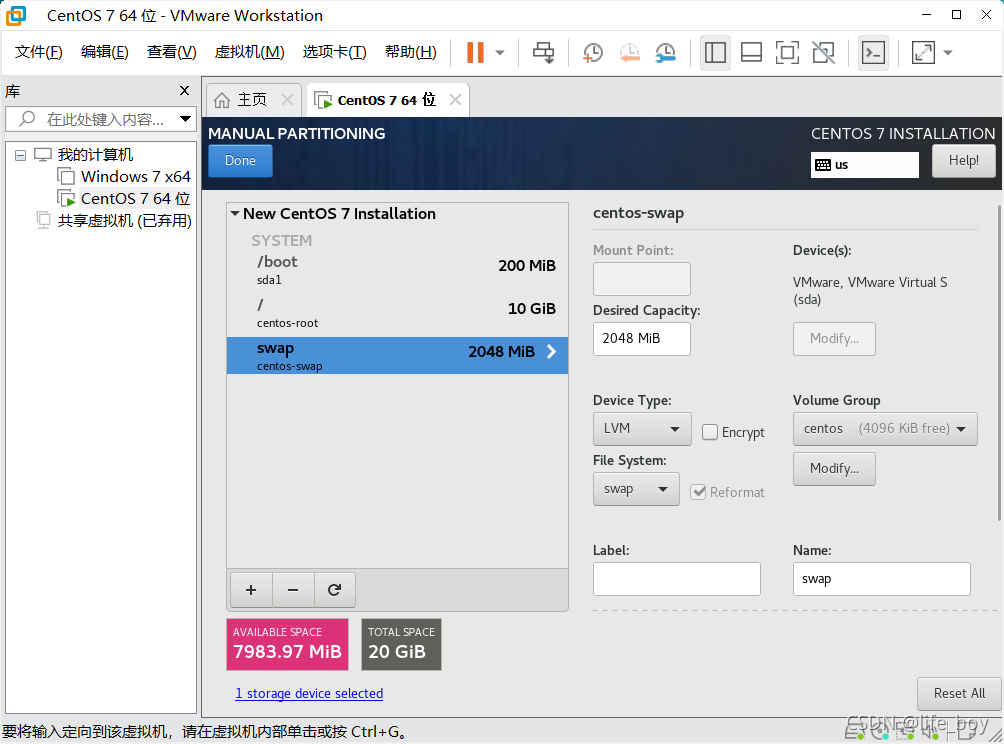Toggle the Reformat checkbox
Screen dimensions: 1004x744
[x=698, y=492]
